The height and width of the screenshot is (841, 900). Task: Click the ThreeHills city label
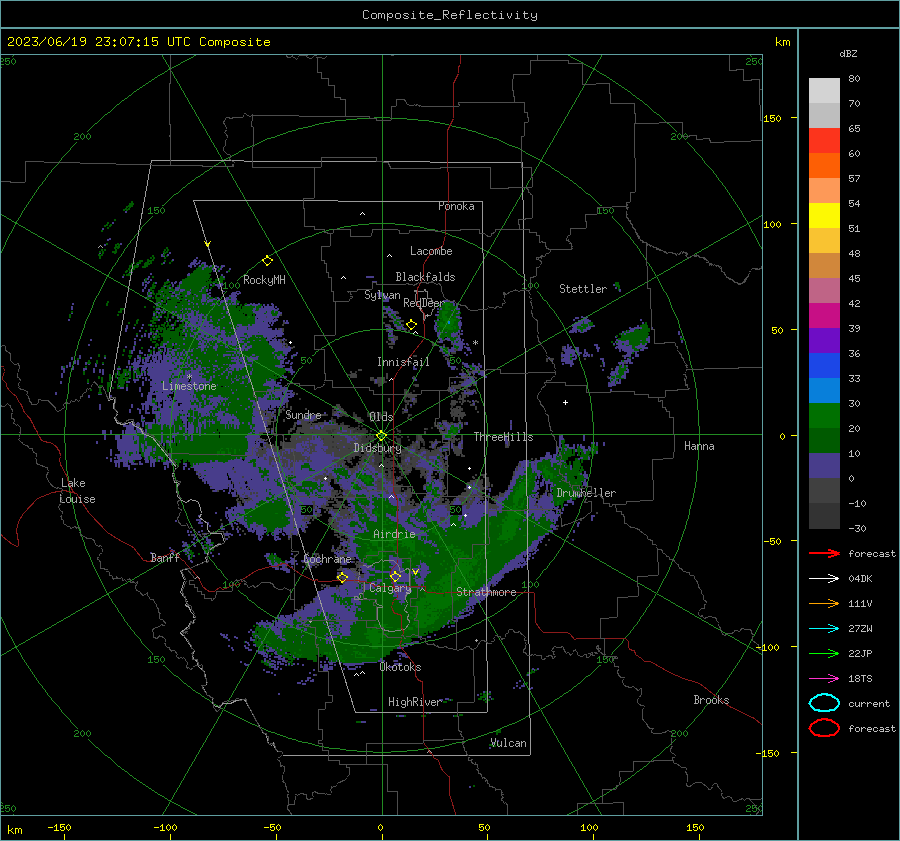coord(503,437)
